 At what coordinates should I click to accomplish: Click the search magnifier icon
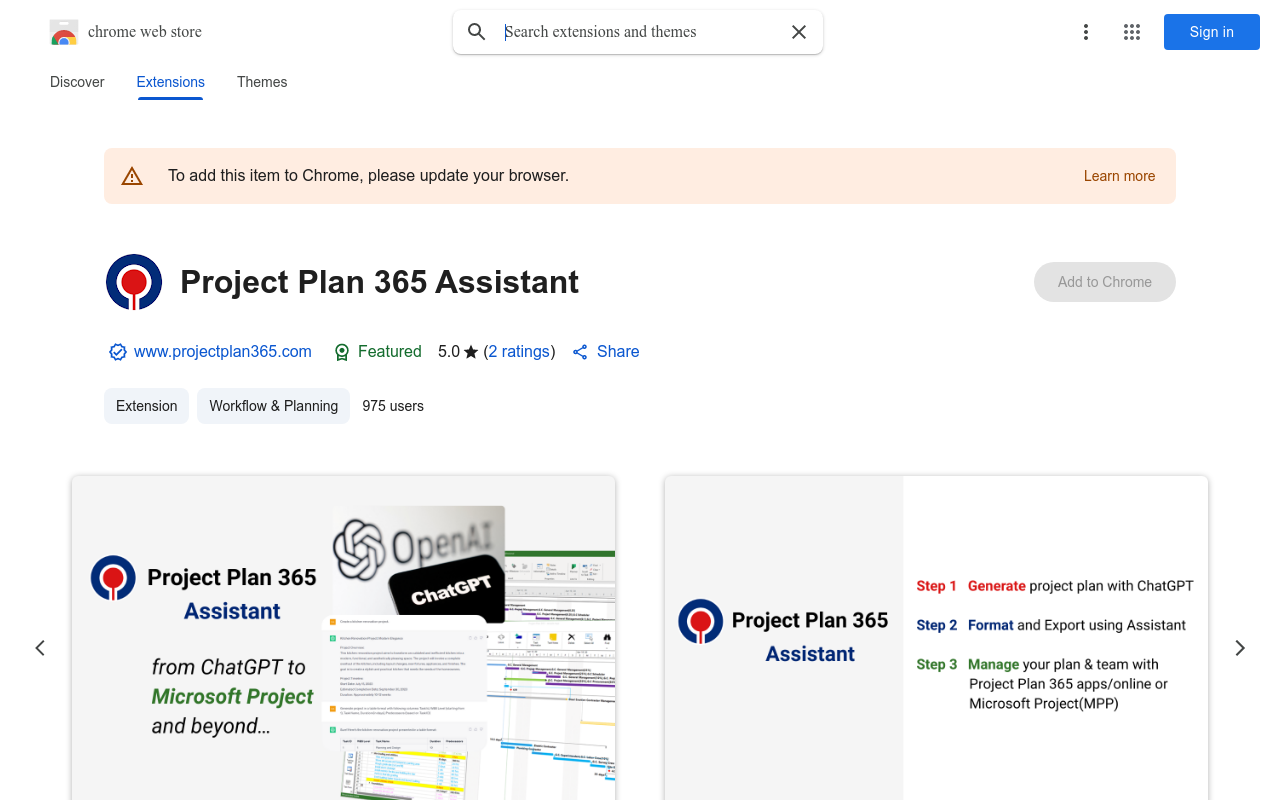[477, 32]
